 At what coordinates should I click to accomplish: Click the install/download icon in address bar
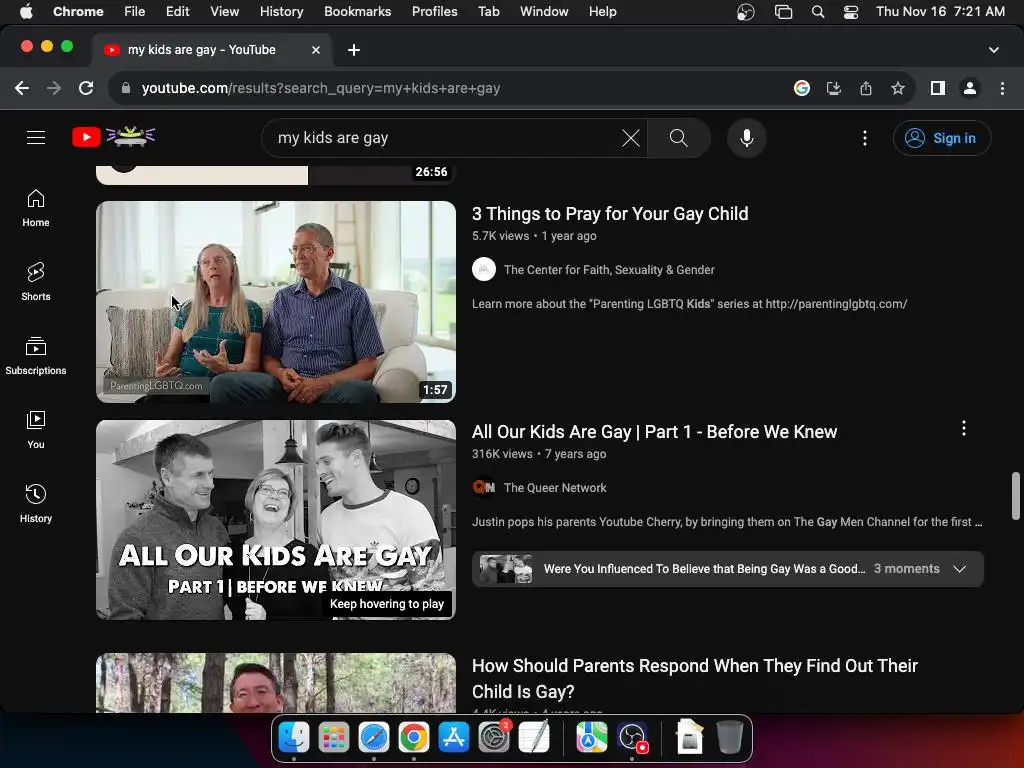click(834, 88)
